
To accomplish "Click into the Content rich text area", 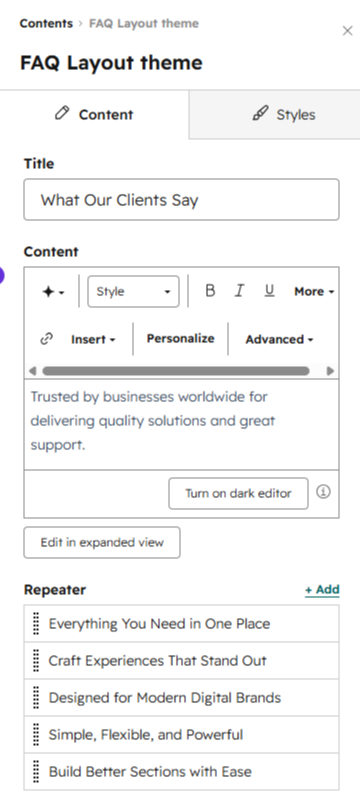I will (x=182, y=424).
